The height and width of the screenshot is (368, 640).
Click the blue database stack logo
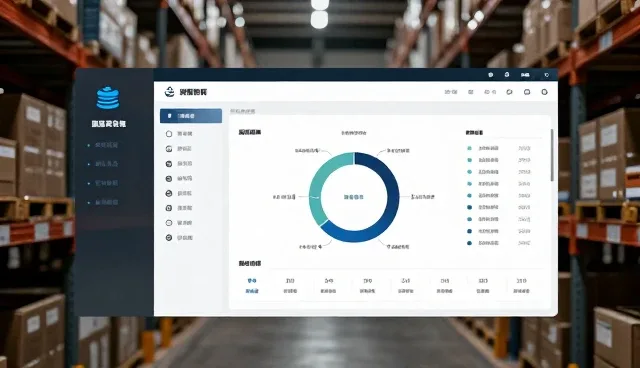coord(108,98)
